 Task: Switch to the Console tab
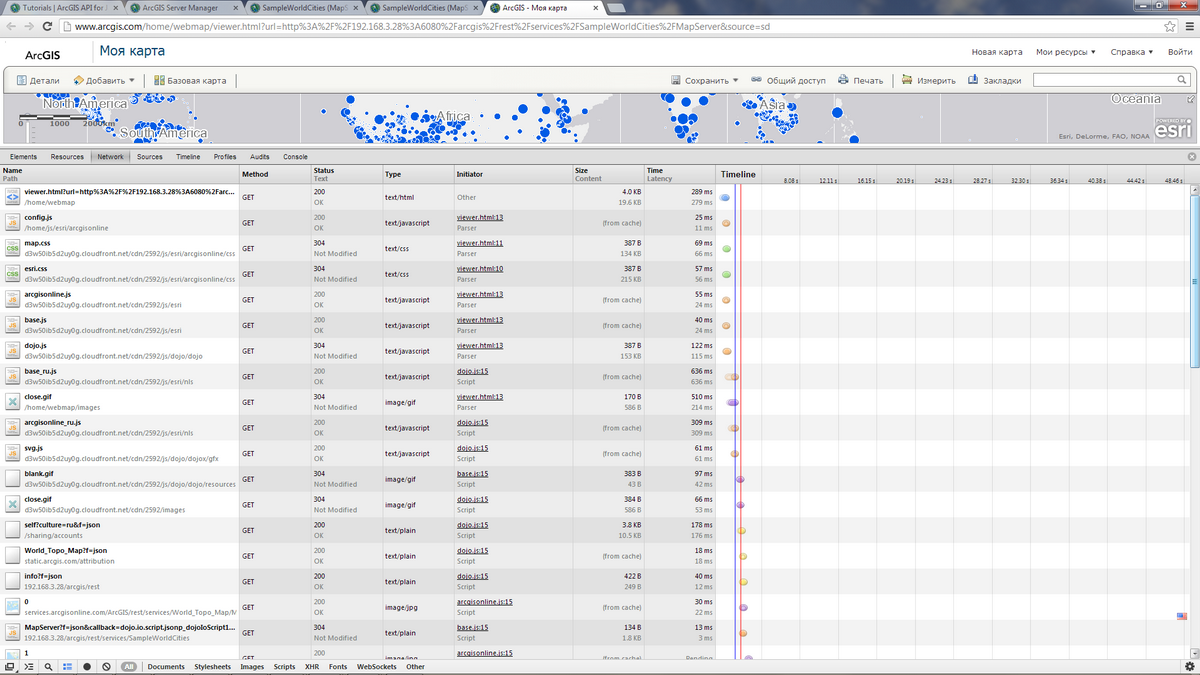coord(295,157)
